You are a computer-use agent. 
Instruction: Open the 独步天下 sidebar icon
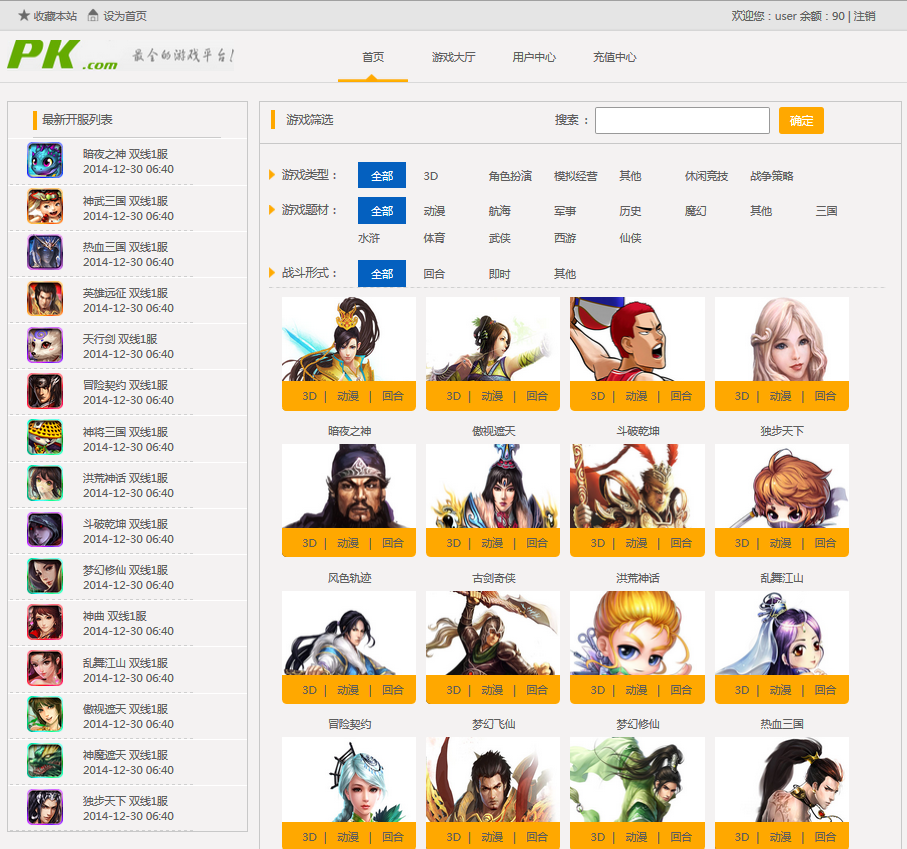pyautogui.click(x=45, y=807)
